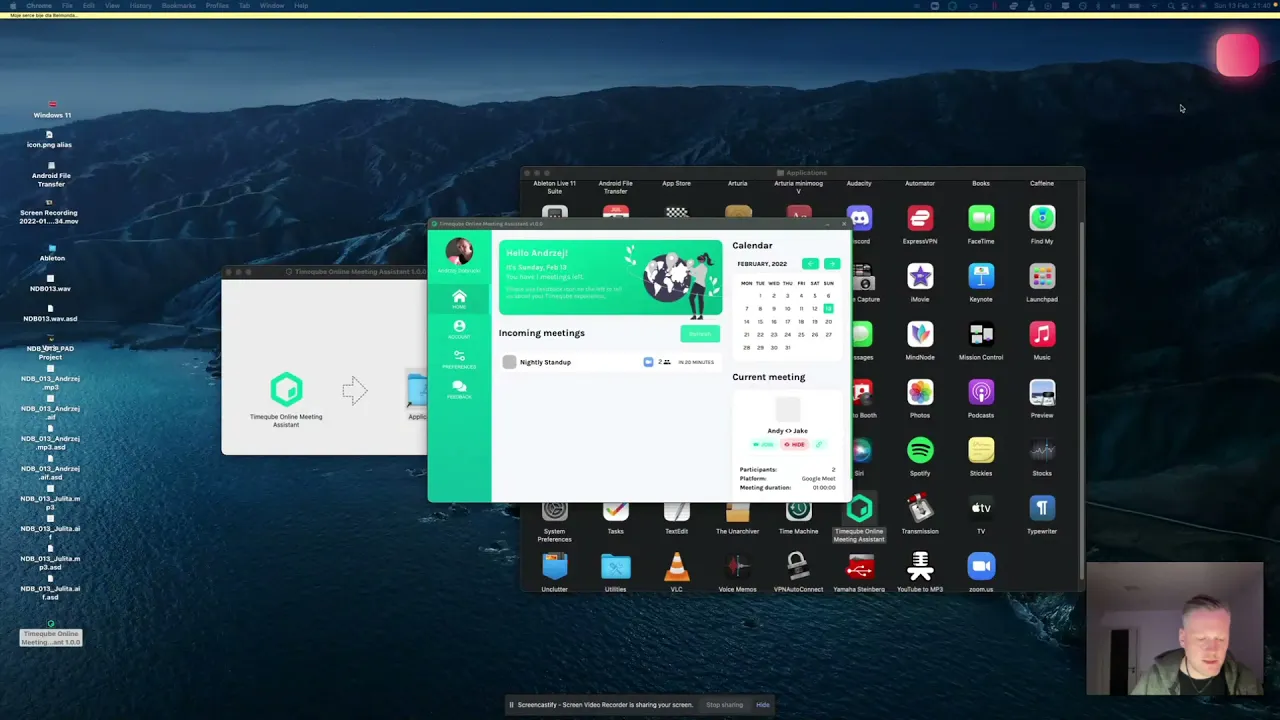Select day 27 in the Timeqube calendar
Viewport: 1280px width, 720px height.
click(x=828, y=334)
